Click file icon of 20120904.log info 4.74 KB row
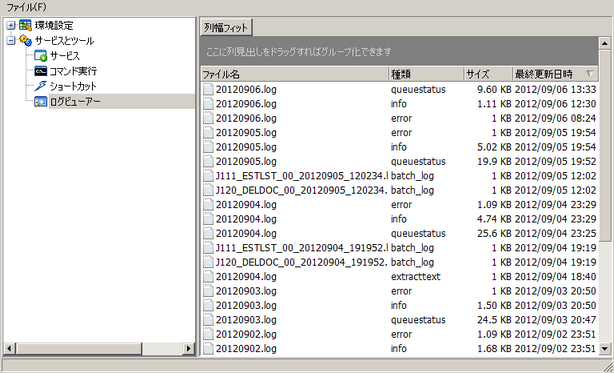The height and width of the screenshot is (373, 614). coord(208,219)
